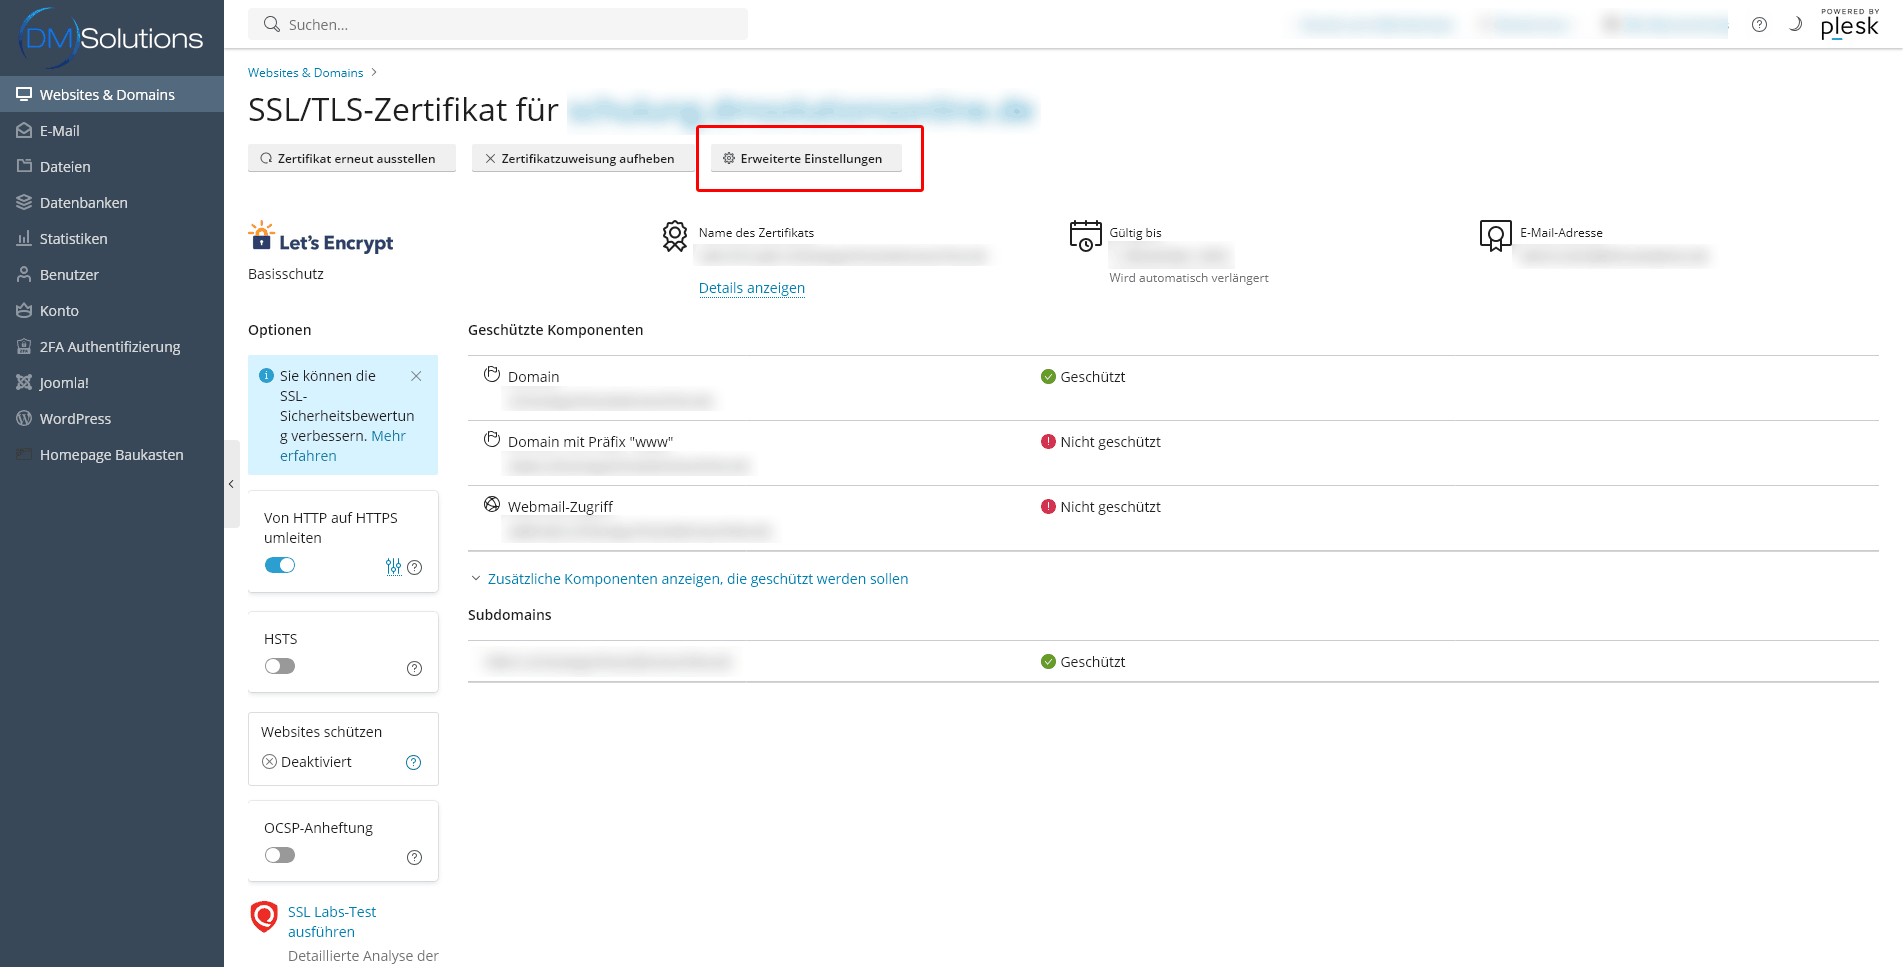Toggle dark mode moon icon
The image size is (1903, 967).
coord(1795,25)
